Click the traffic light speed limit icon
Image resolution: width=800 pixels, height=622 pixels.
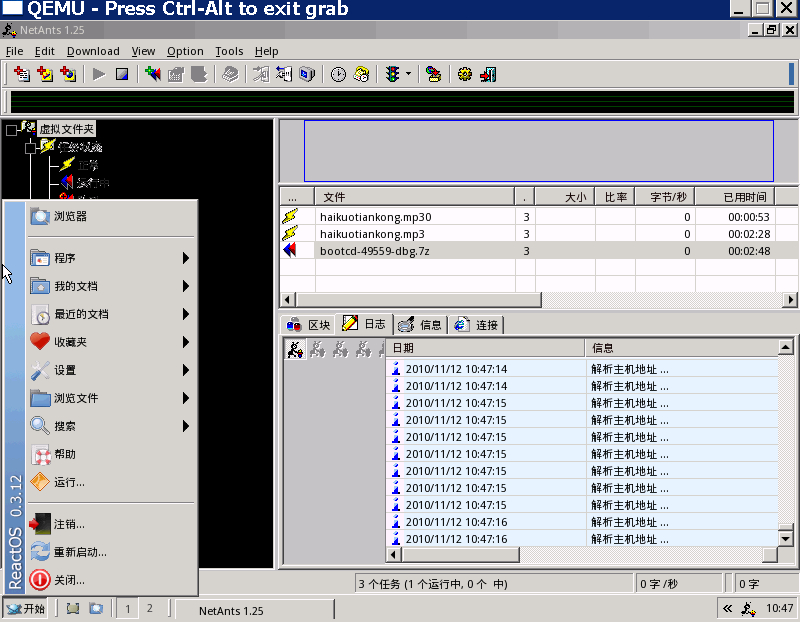tap(392, 74)
